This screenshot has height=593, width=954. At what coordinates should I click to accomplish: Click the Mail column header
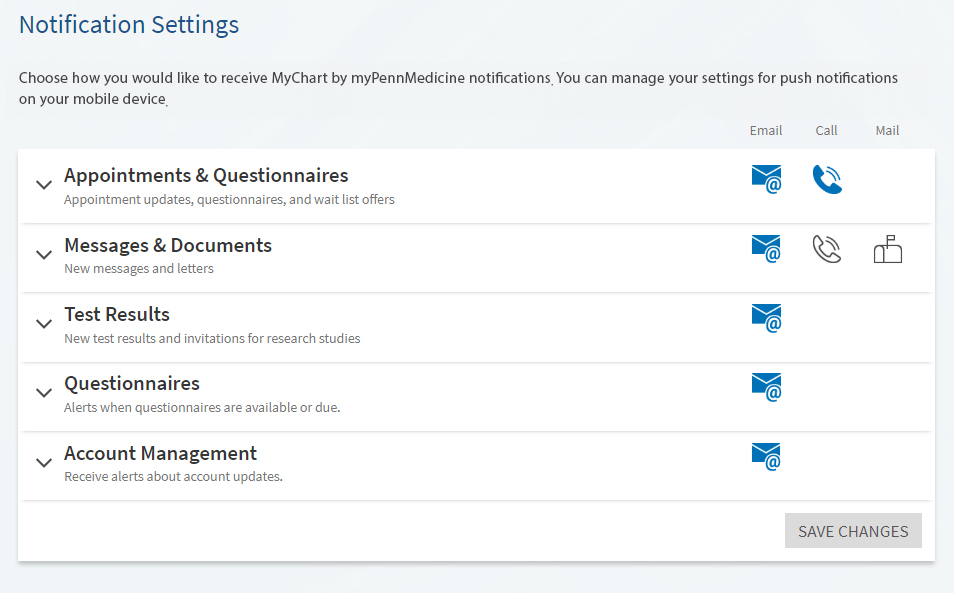[887, 130]
